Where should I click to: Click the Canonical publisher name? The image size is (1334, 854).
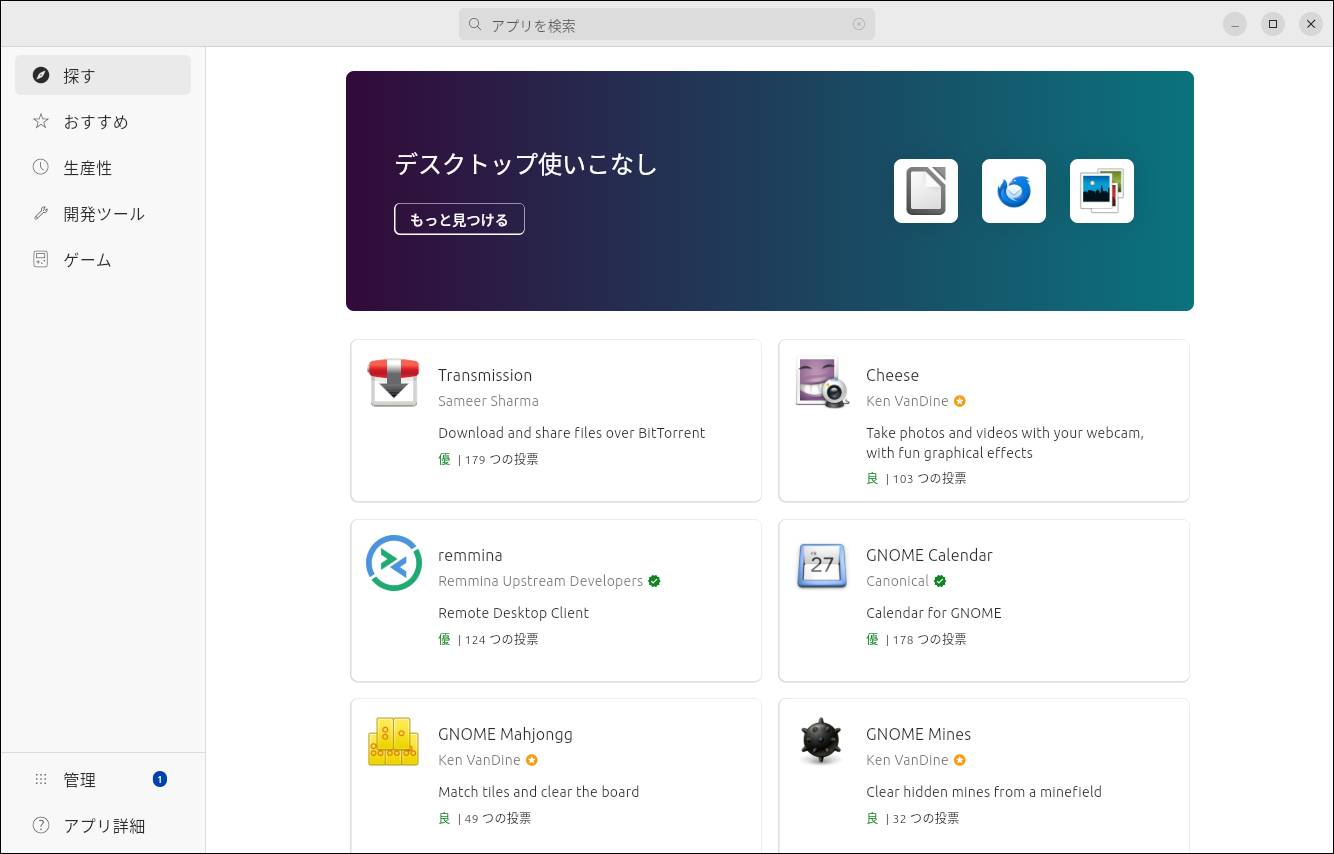(897, 581)
